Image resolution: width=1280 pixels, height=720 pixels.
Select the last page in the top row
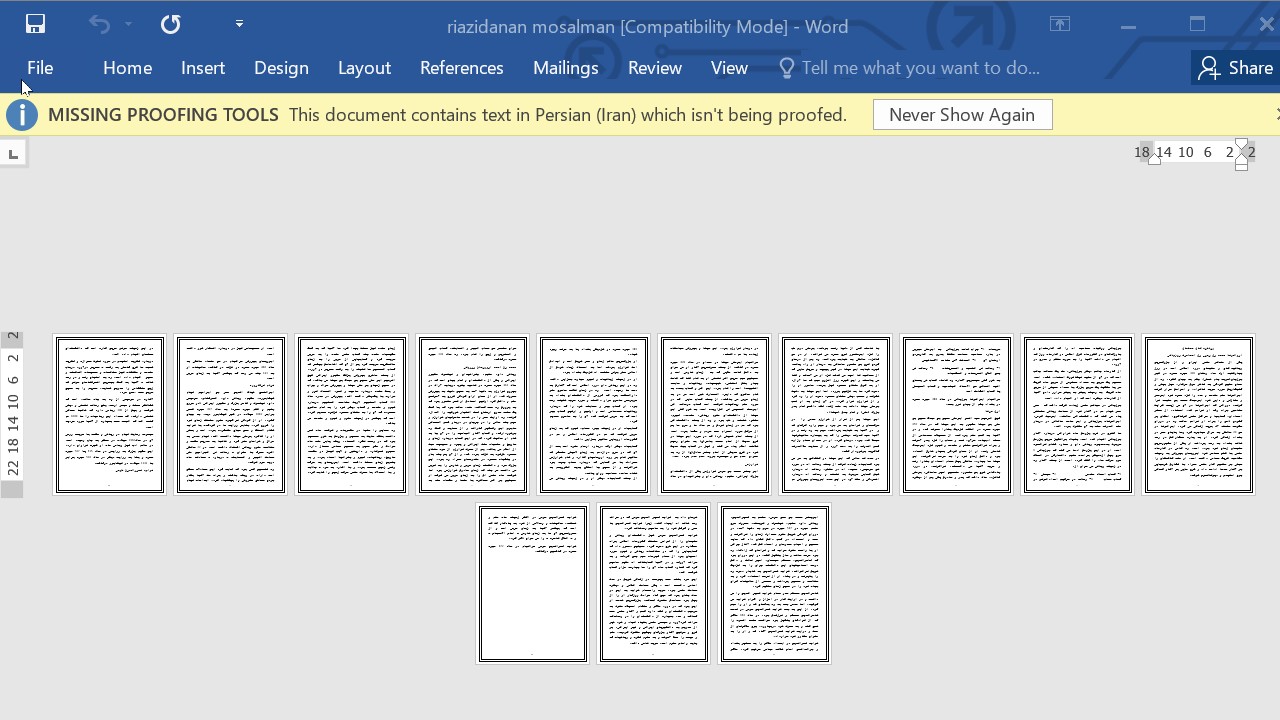click(1199, 415)
